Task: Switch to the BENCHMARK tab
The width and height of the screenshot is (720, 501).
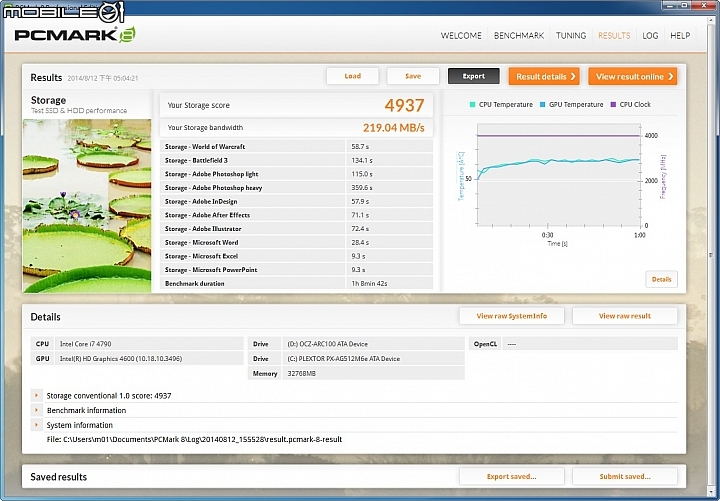Action: [519, 35]
